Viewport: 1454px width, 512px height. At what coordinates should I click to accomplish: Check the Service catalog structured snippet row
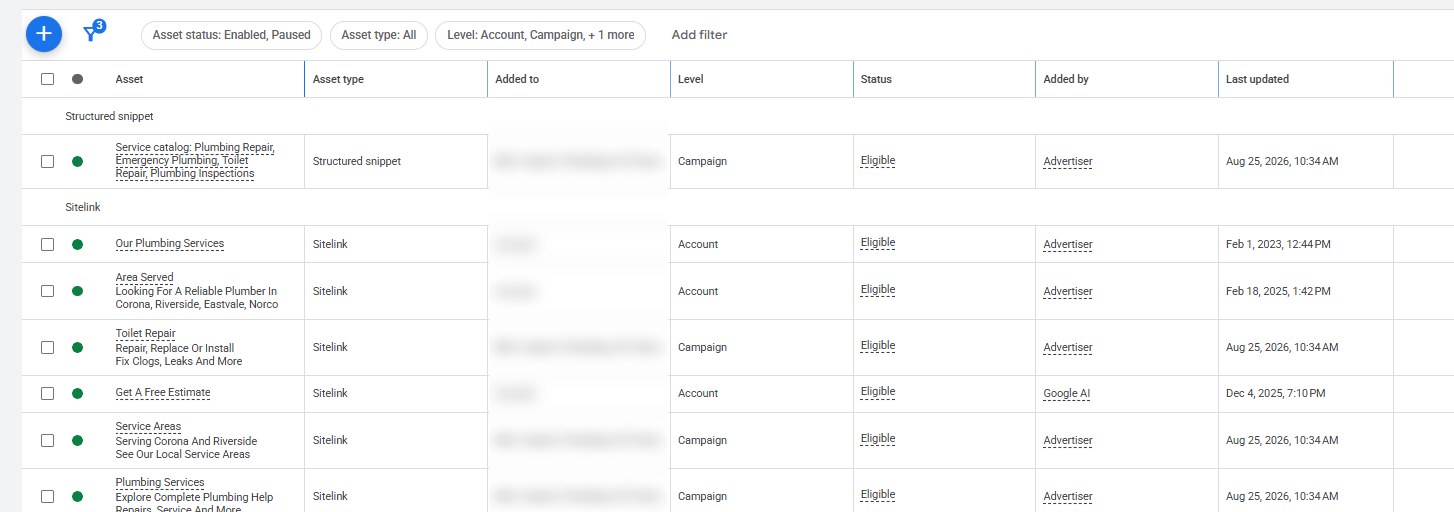click(47, 161)
